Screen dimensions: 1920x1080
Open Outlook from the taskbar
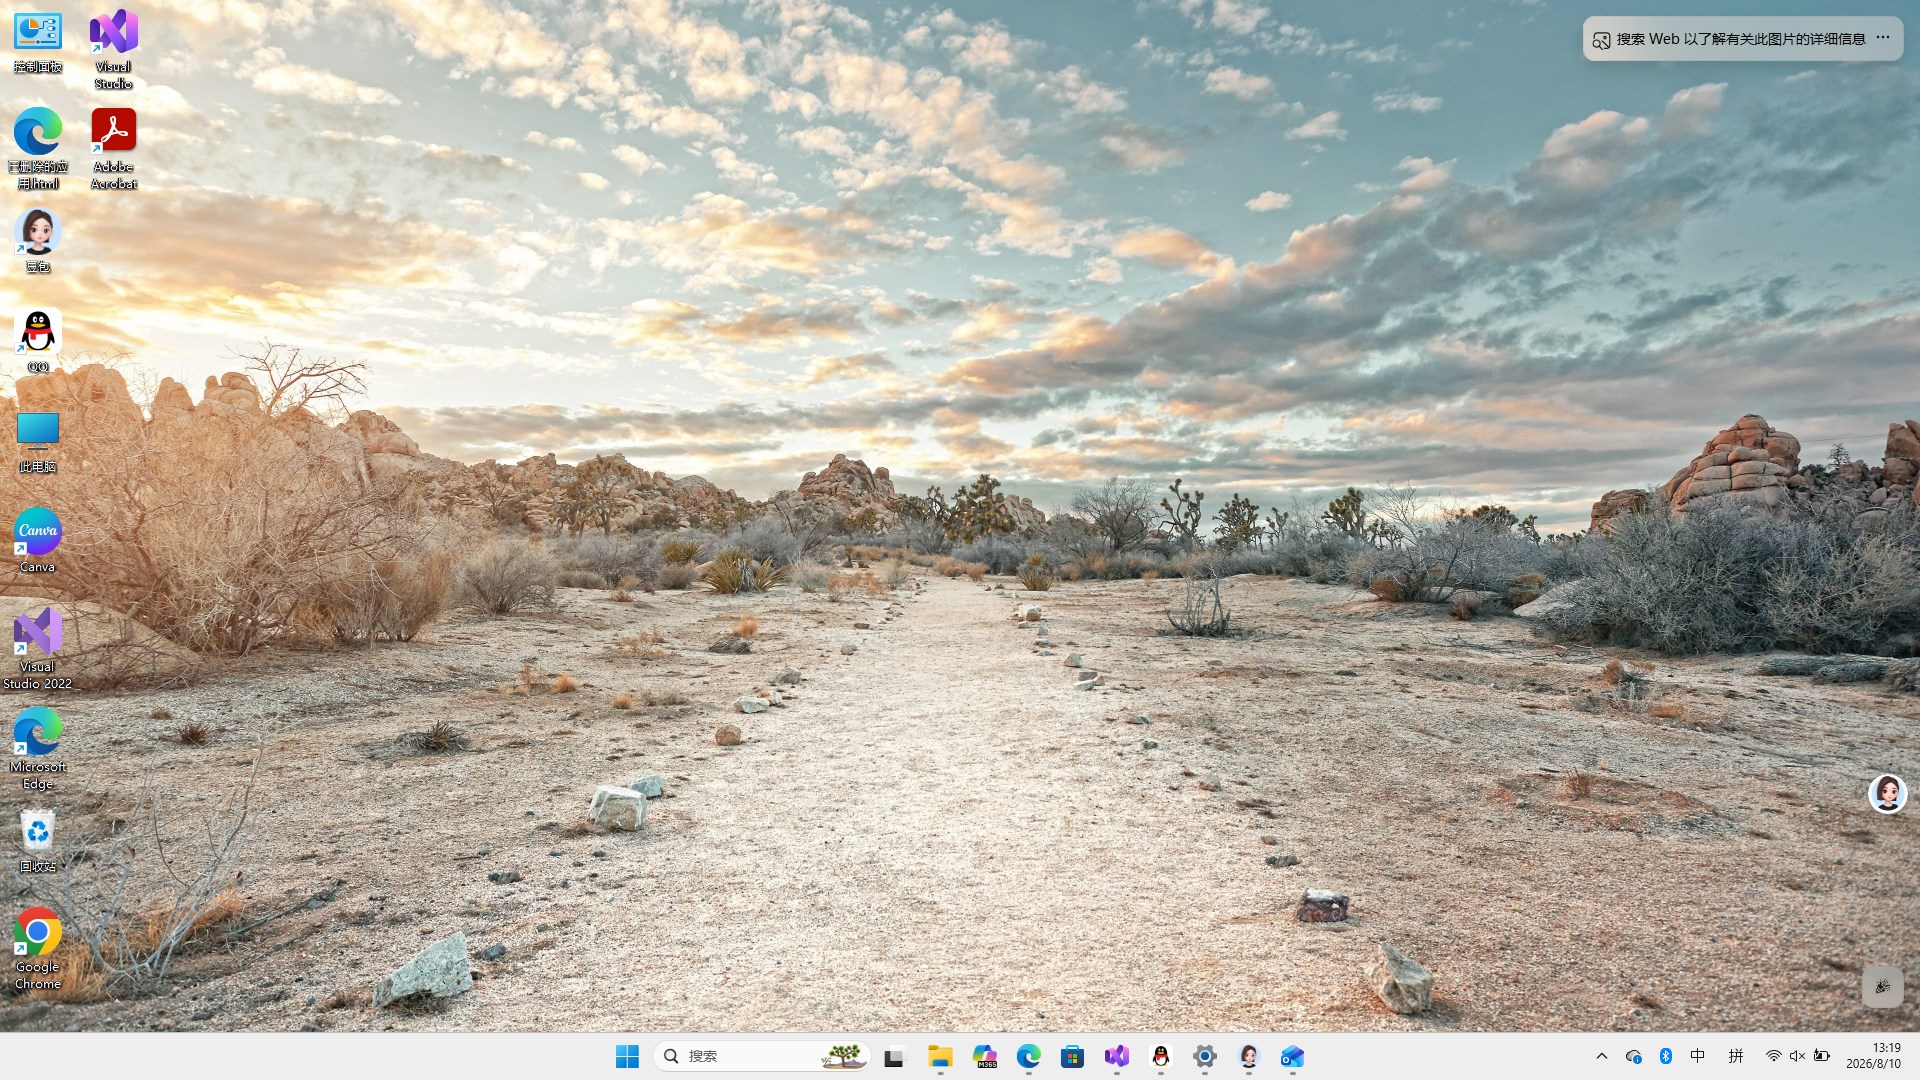click(x=1293, y=1056)
